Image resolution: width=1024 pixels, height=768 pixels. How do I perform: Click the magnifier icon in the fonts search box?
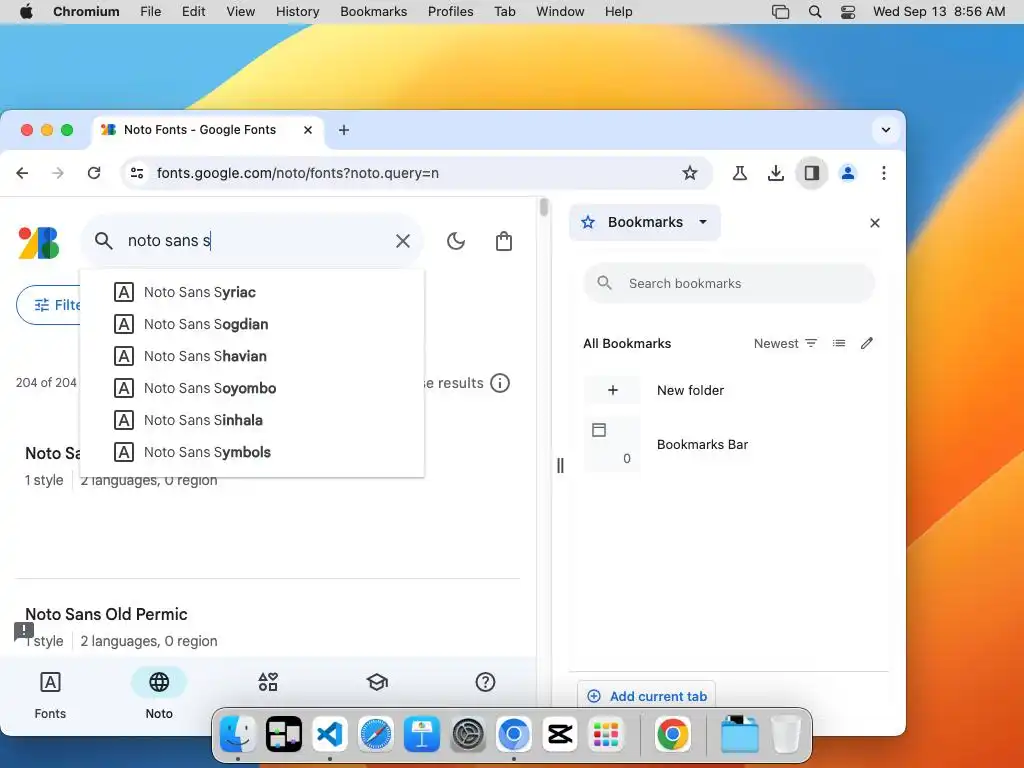pyautogui.click(x=103, y=241)
